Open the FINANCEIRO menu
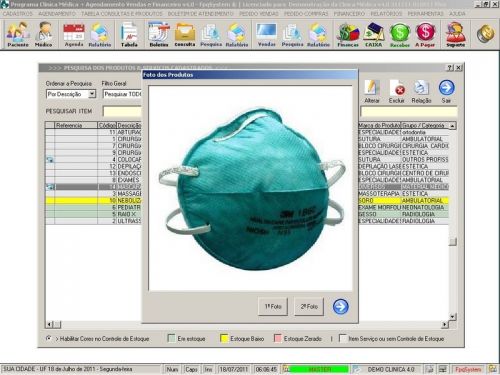The width and height of the screenshot is (500, 375). pyautogui.click(x=349, y=14)
